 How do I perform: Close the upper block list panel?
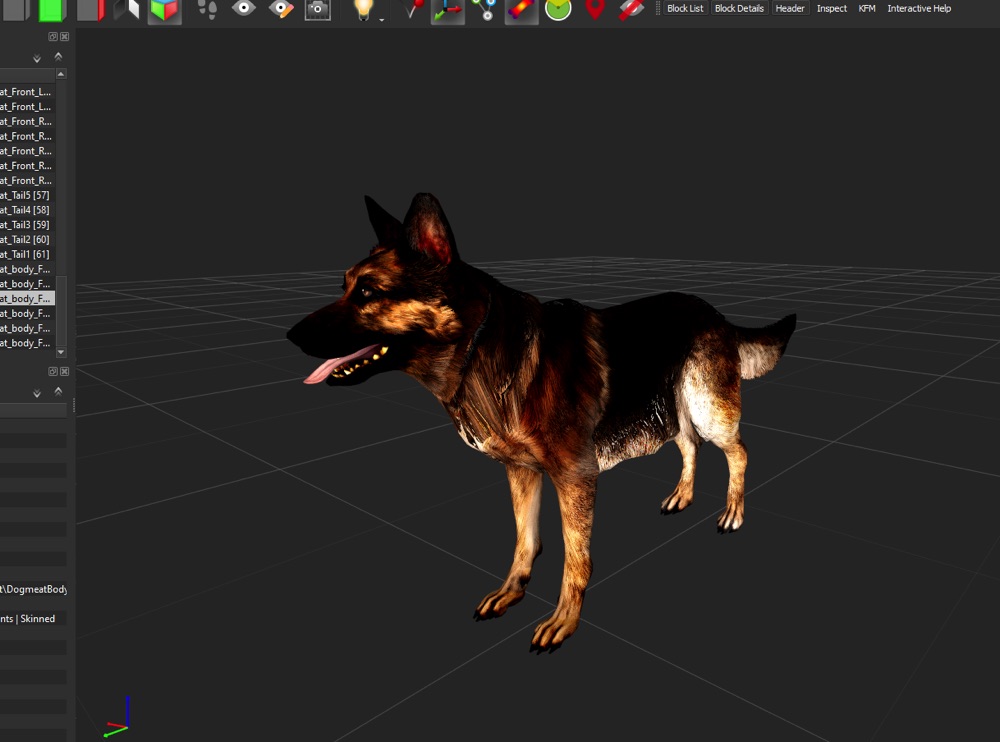tap(64, 37)
